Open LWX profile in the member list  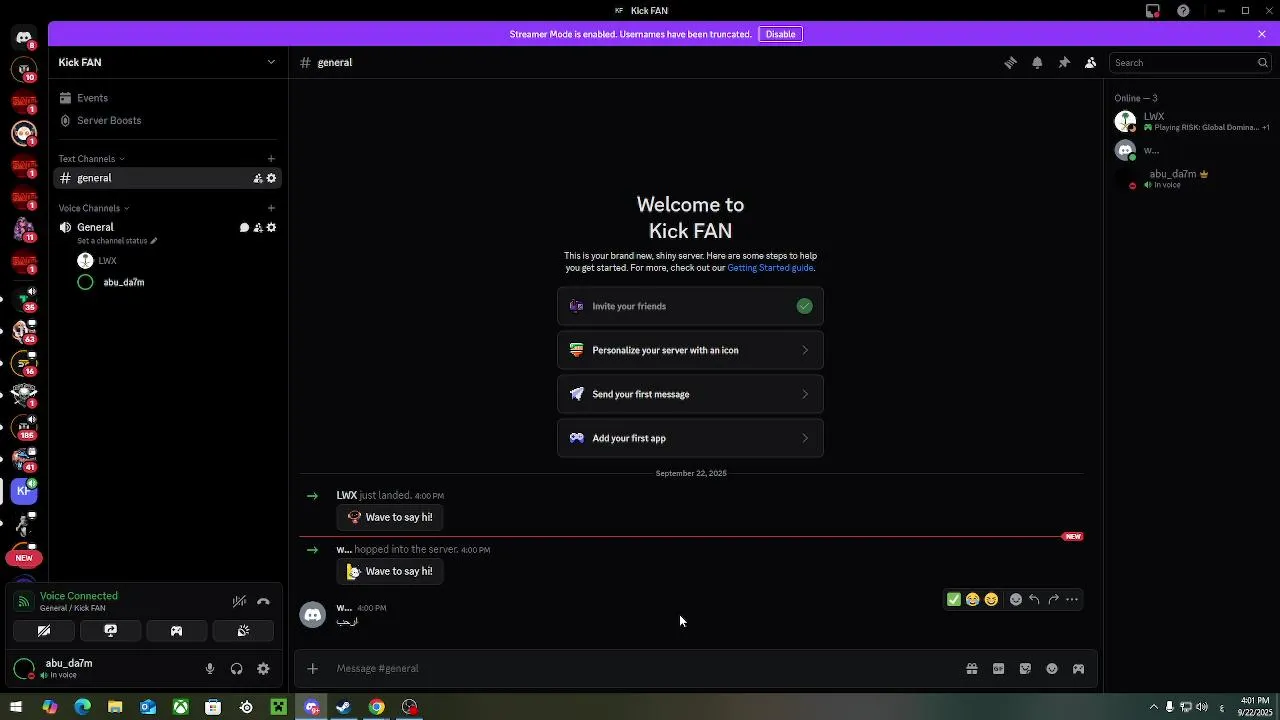point(1192,121)
